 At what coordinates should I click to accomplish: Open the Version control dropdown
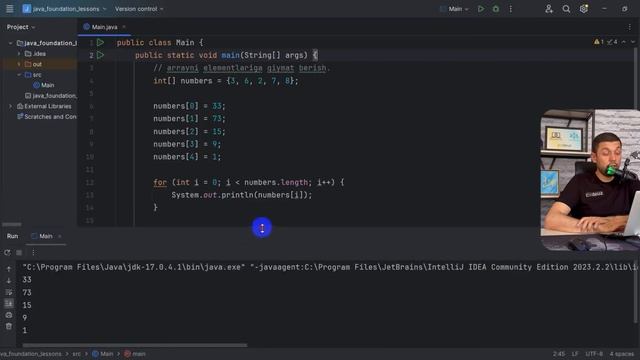coord(139,9)
